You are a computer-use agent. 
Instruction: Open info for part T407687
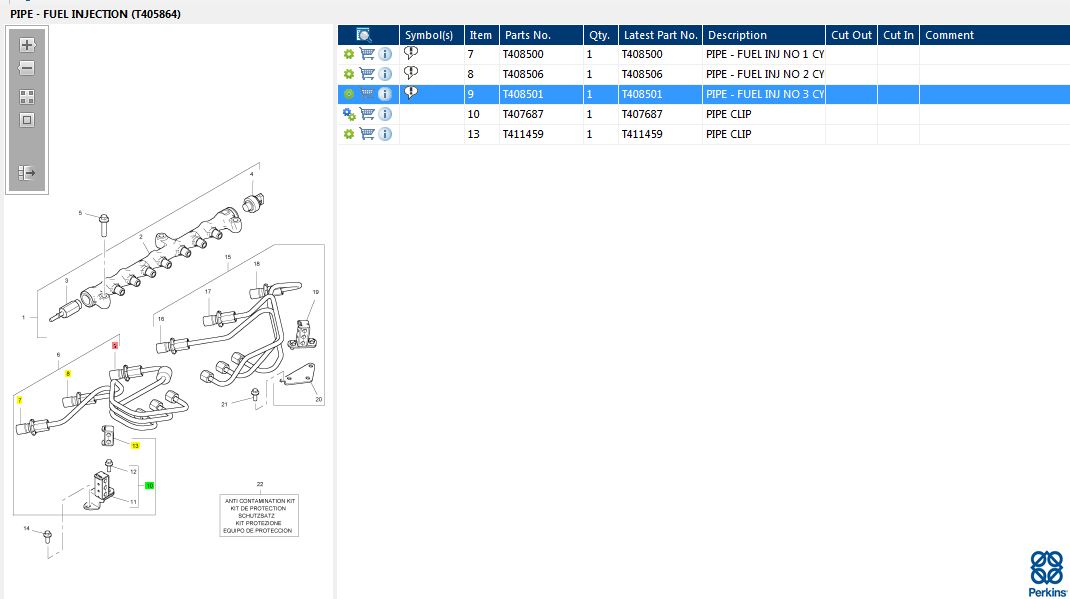click(385, 114)
